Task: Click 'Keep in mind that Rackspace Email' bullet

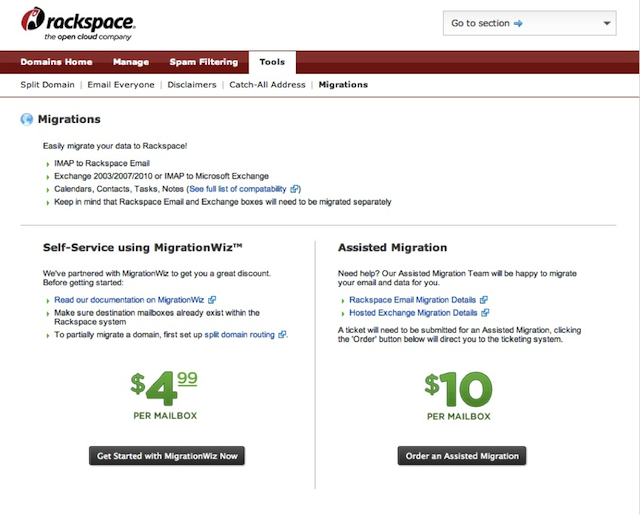Action: (223, 202)
